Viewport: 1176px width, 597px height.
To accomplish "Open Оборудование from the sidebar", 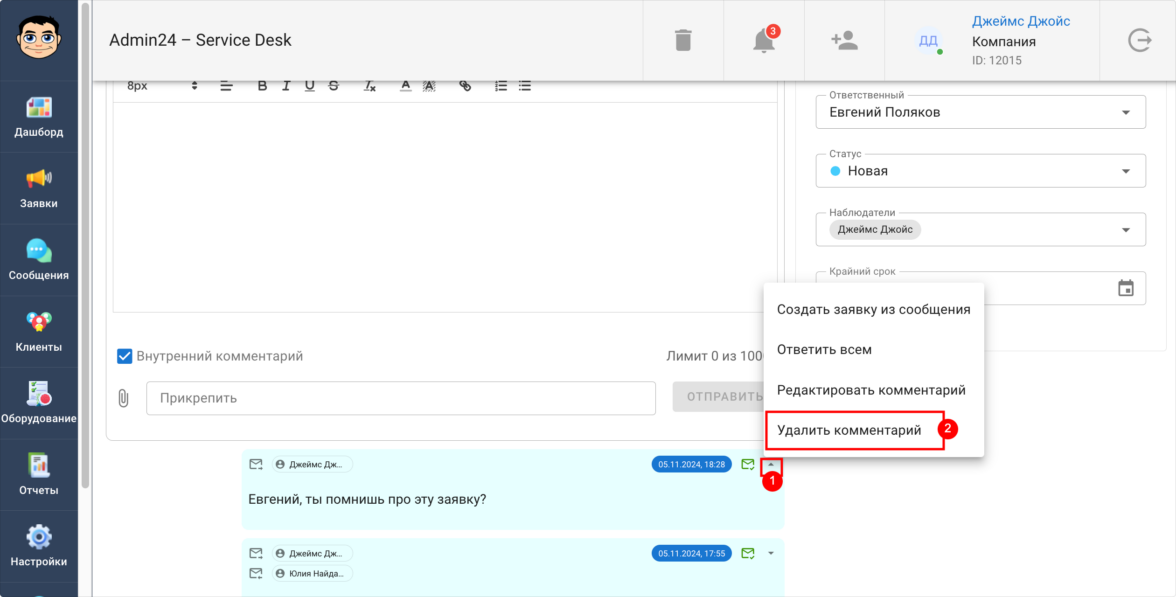I will tap(39, 404).
